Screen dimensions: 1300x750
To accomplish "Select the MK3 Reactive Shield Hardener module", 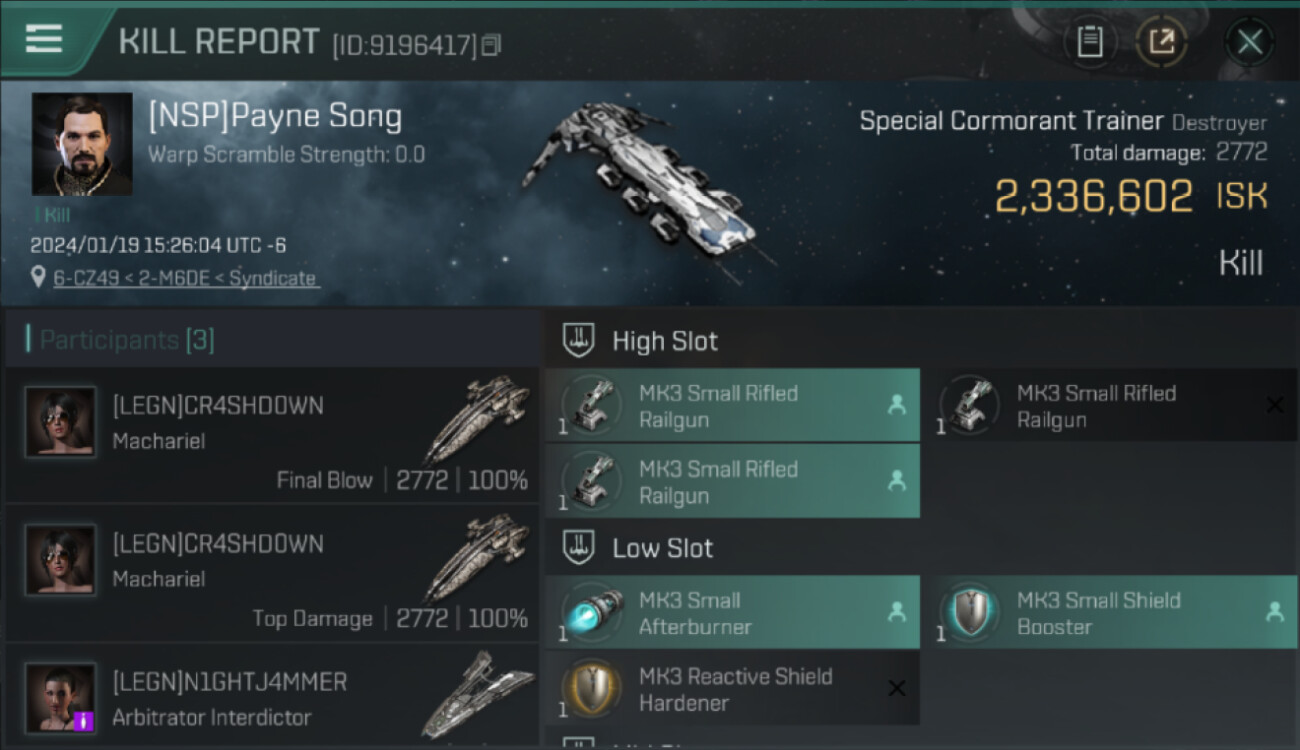I will click(732, 689).
